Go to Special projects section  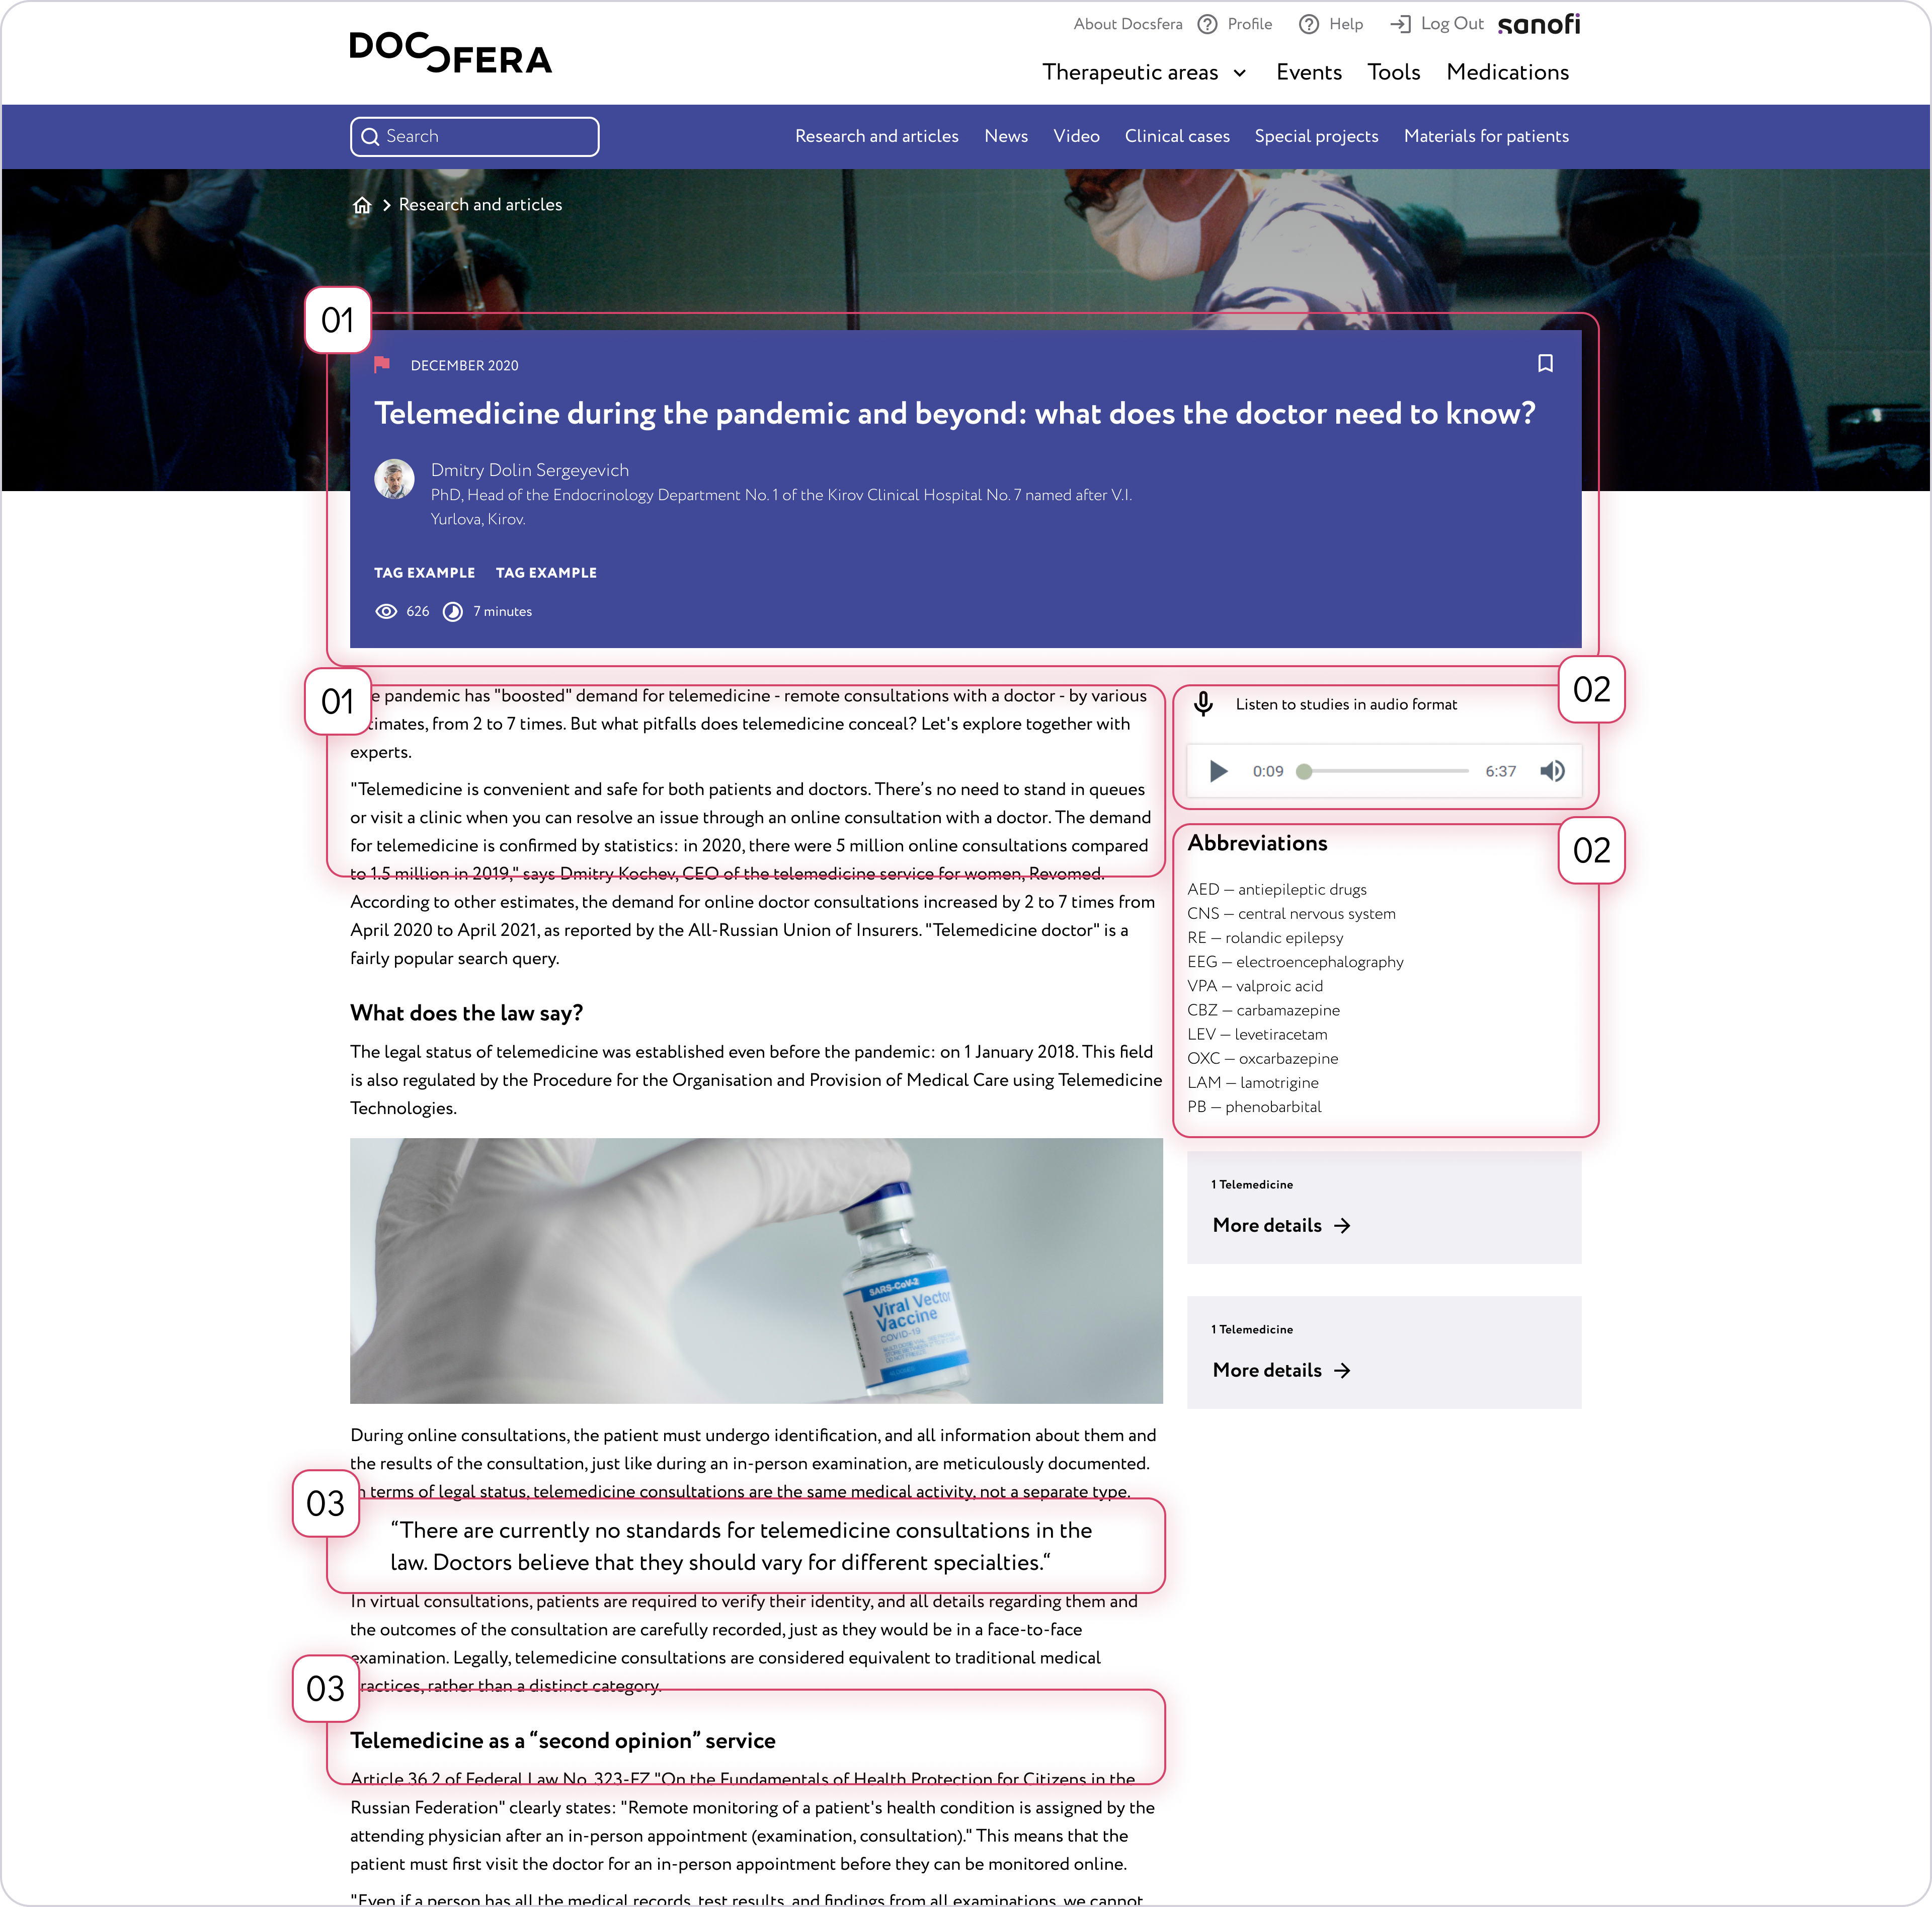[x=1316, y=136]
